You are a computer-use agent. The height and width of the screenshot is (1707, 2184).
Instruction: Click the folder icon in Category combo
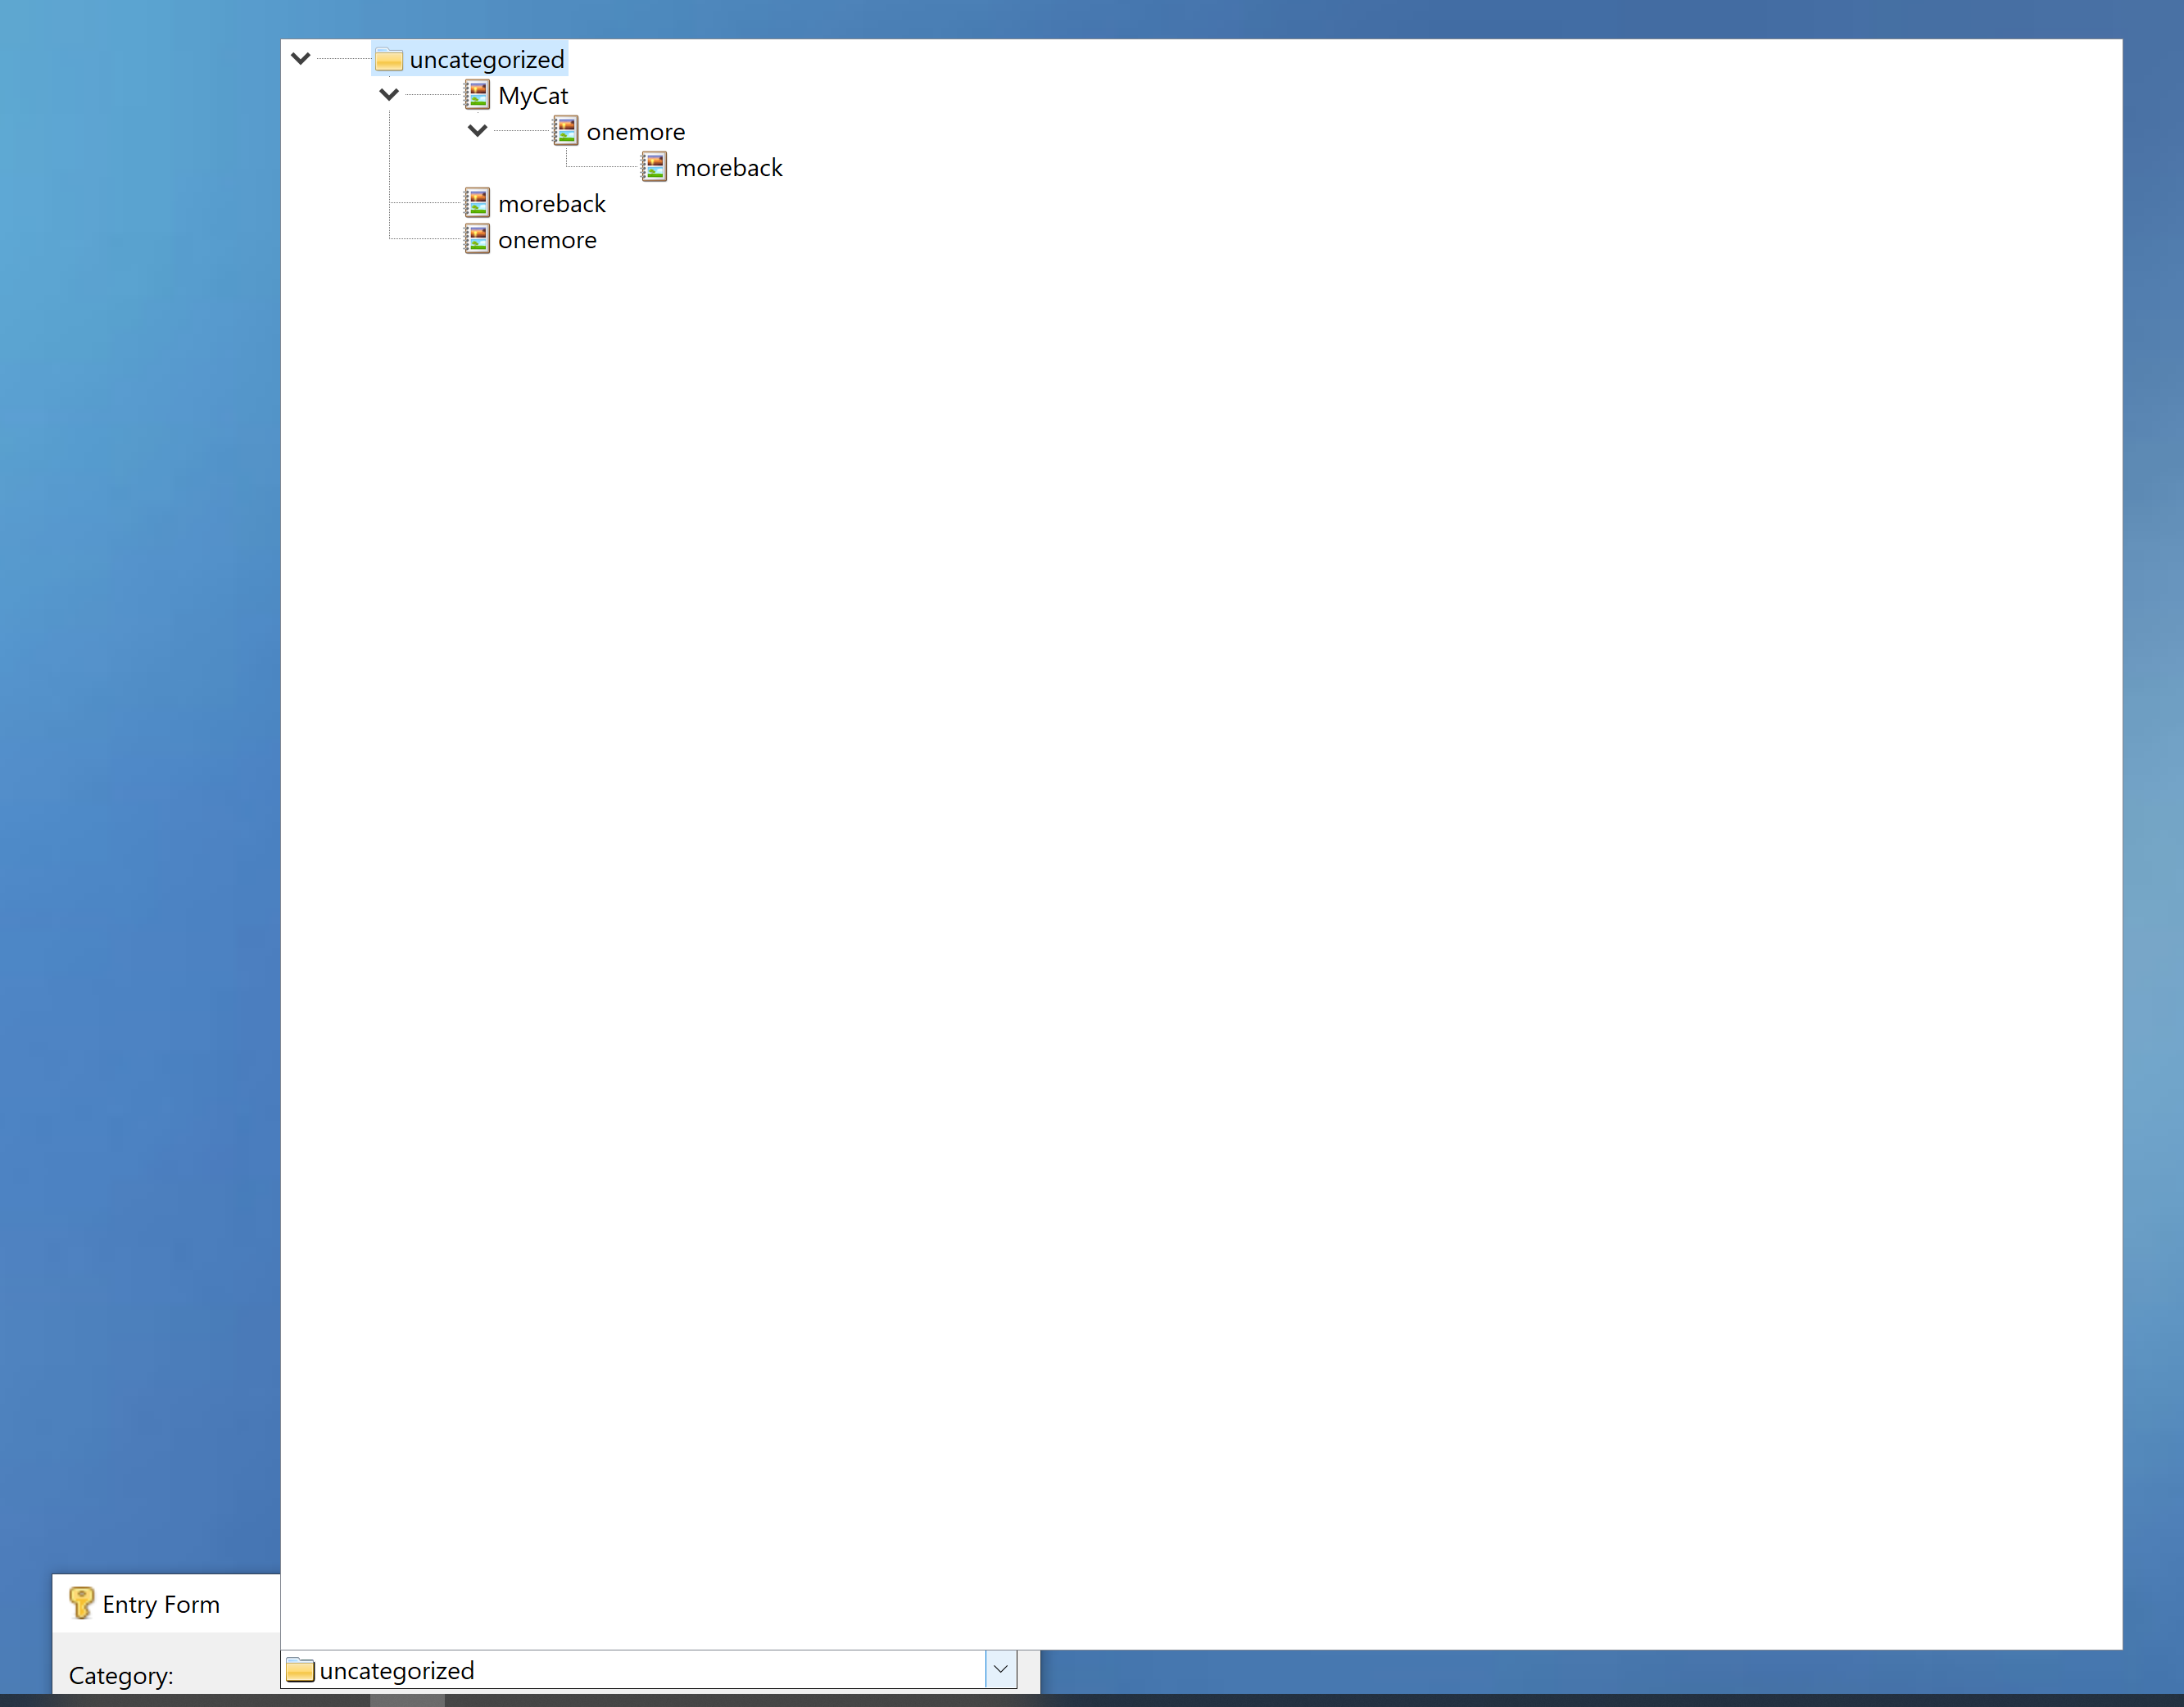(300, 1670)
